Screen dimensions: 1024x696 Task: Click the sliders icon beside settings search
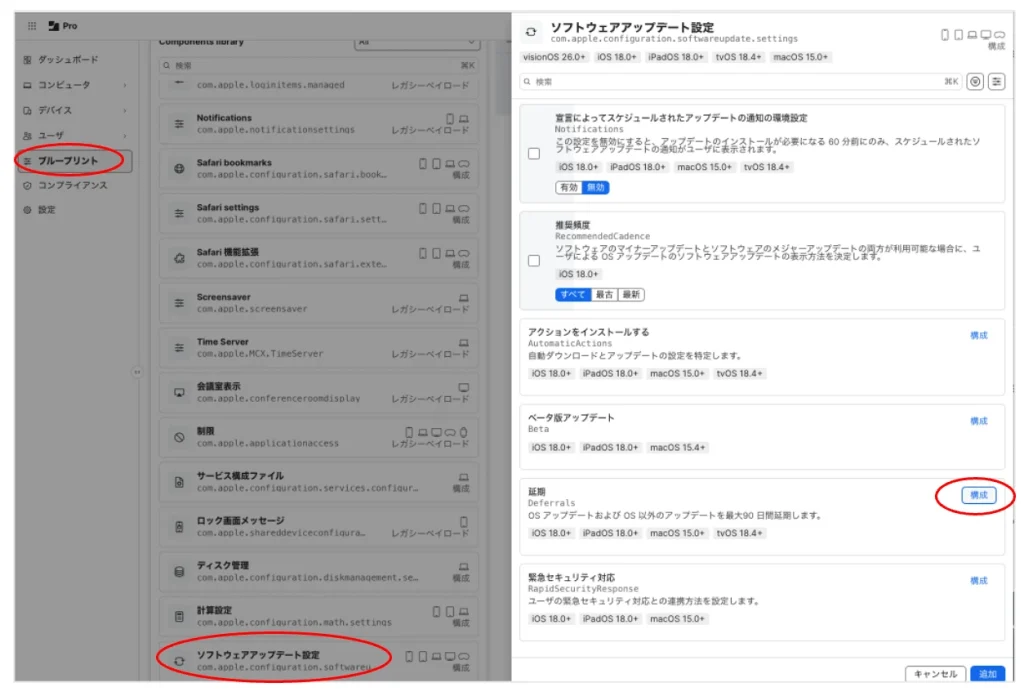tap(996, 81)
